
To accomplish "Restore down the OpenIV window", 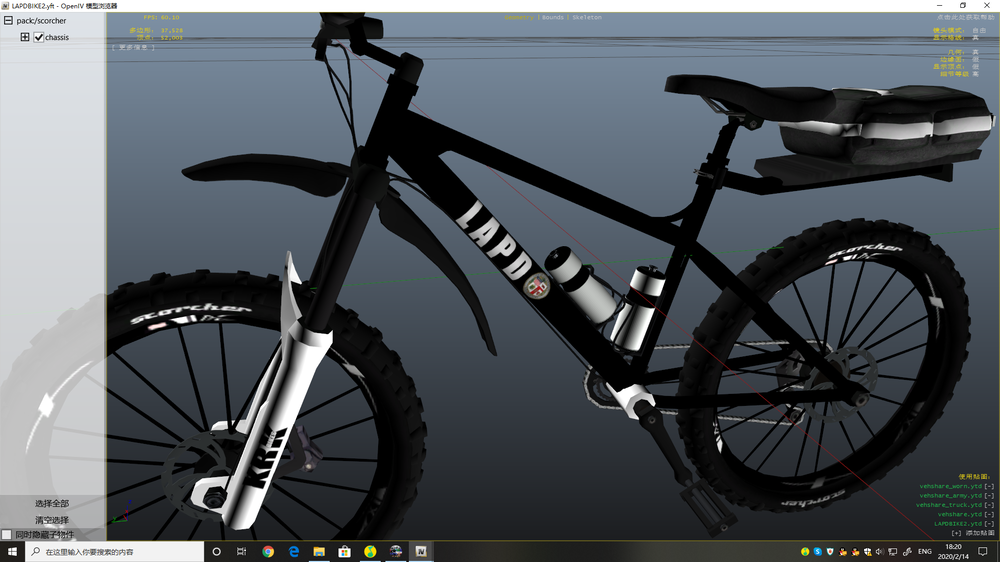I will (962, 6).
